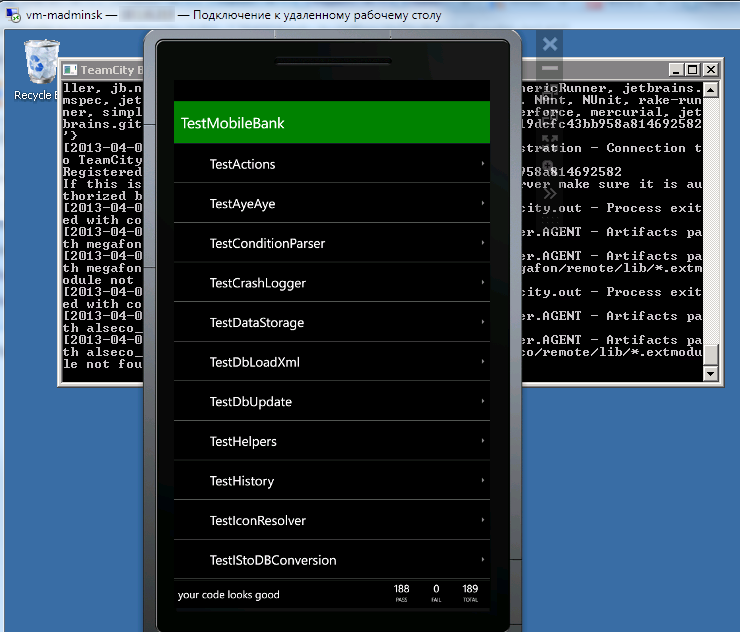Click the 189 TOTAL counter
The width and height of the screenshot is (740, 632).
click(470, 593)
